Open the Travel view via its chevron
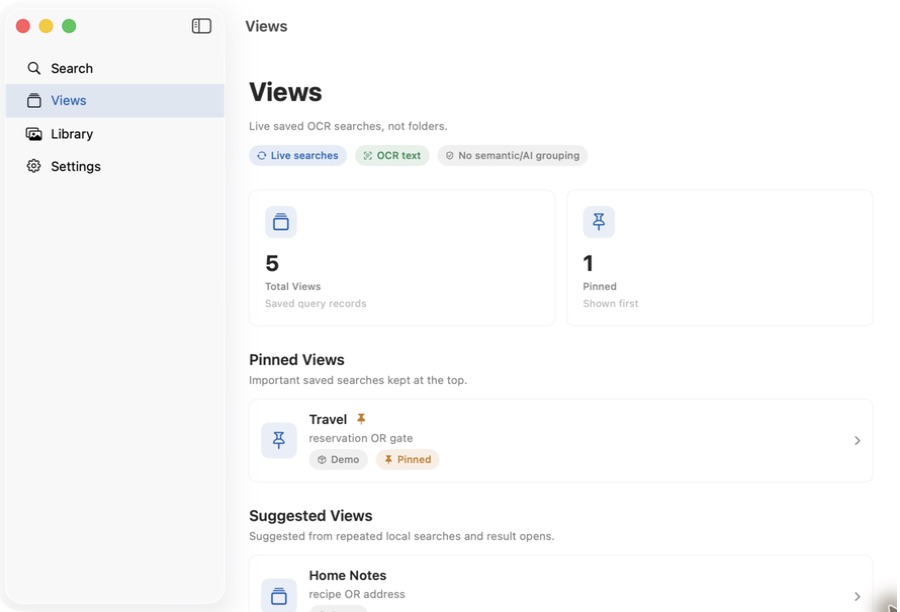Screen dimensions: 900x612 pyautogui.click(x=857, y=440)
